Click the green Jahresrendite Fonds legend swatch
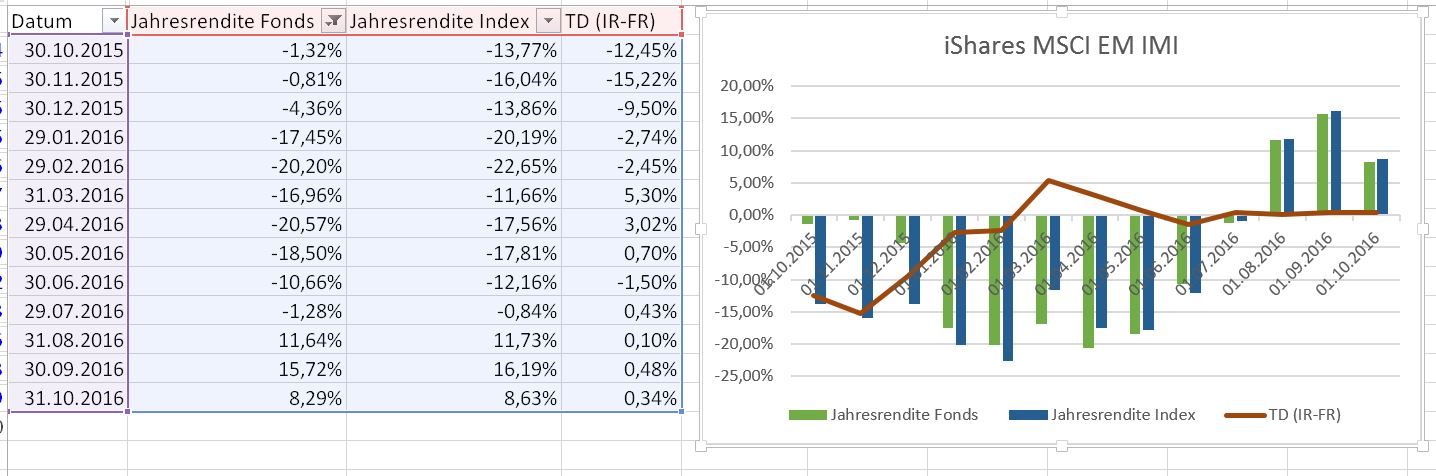 806,415
